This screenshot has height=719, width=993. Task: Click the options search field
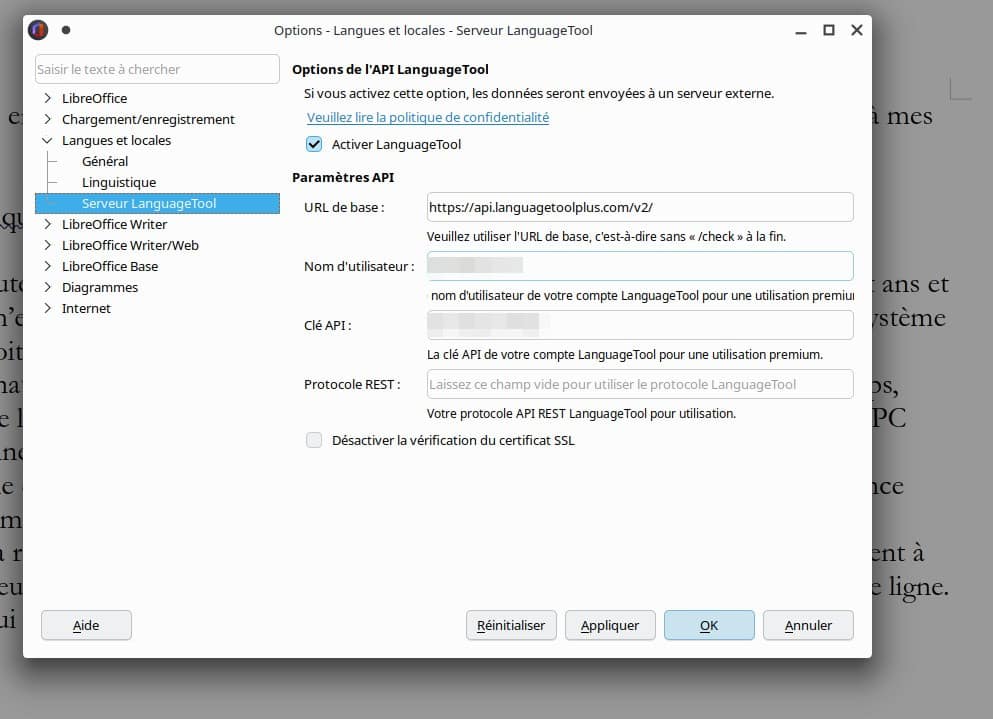coord(156,69)
